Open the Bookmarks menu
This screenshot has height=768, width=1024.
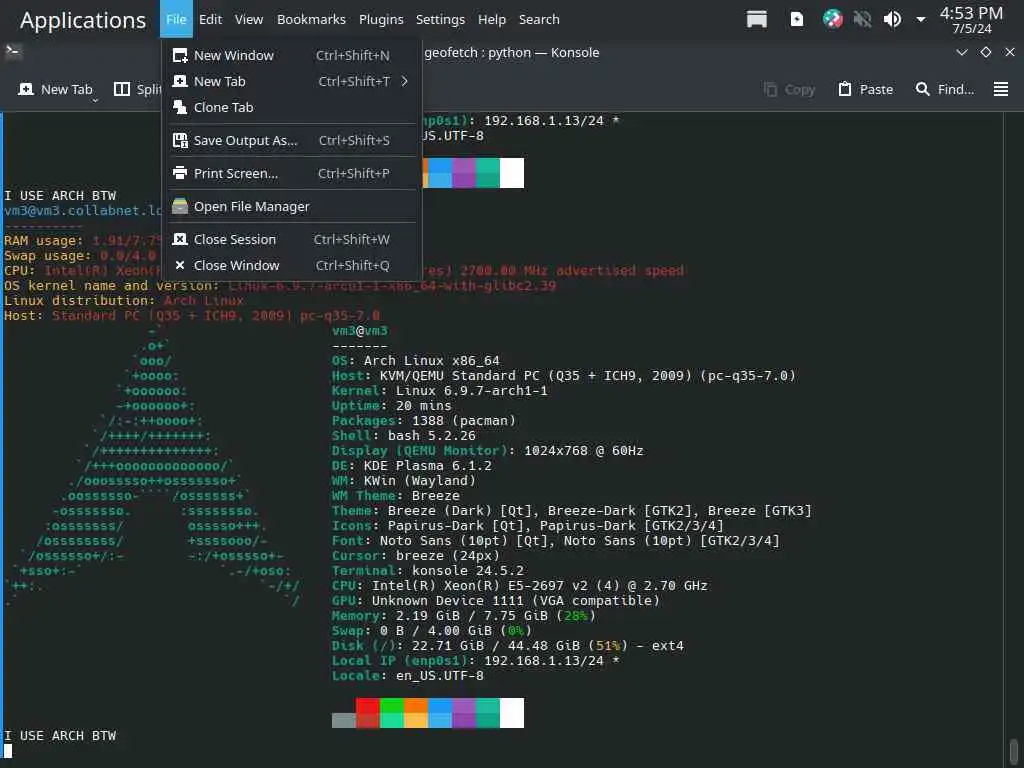[x=311, y=20]
